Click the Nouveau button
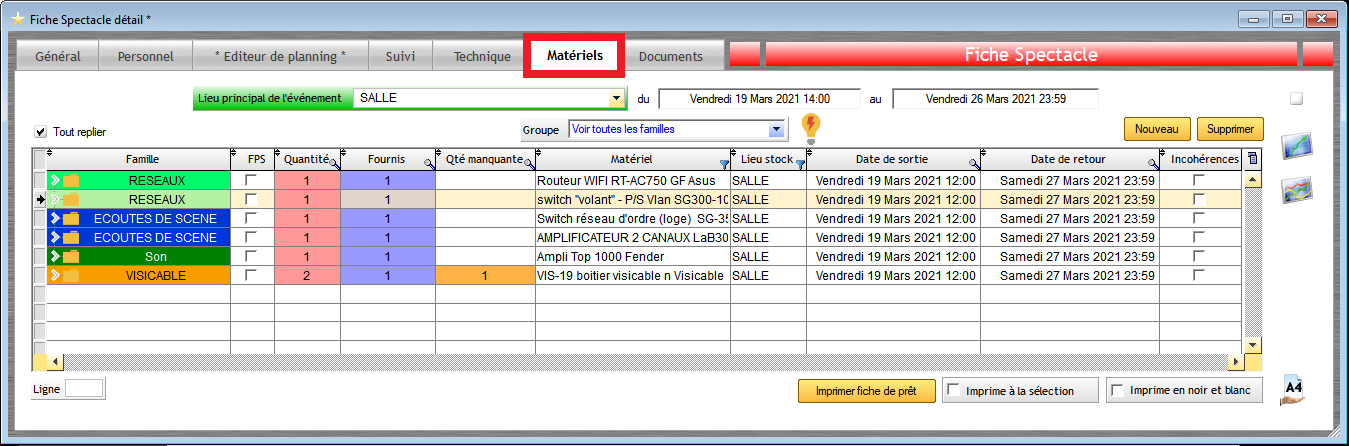Viewport: 1349px width, 446px height. (x=1157, y=129)
